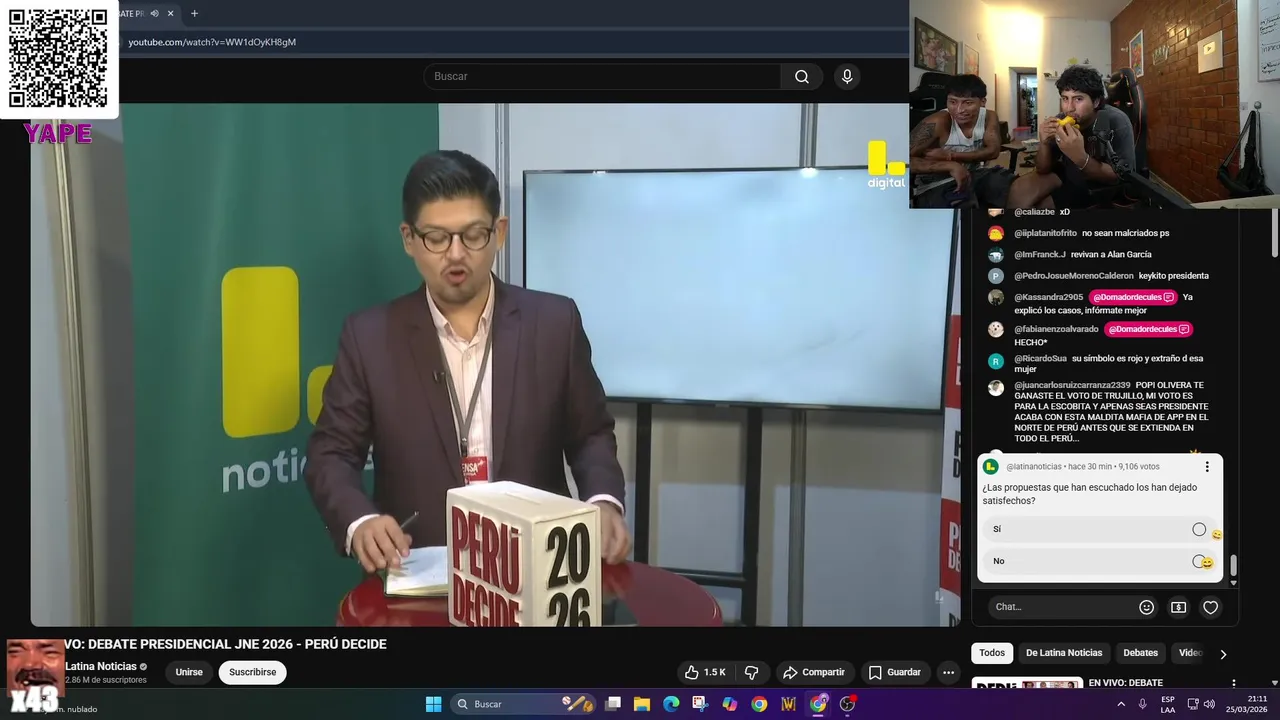Open more actions ellipsis next to Guardar
This screenshot has height=720, width=1280.
point(948,672)
